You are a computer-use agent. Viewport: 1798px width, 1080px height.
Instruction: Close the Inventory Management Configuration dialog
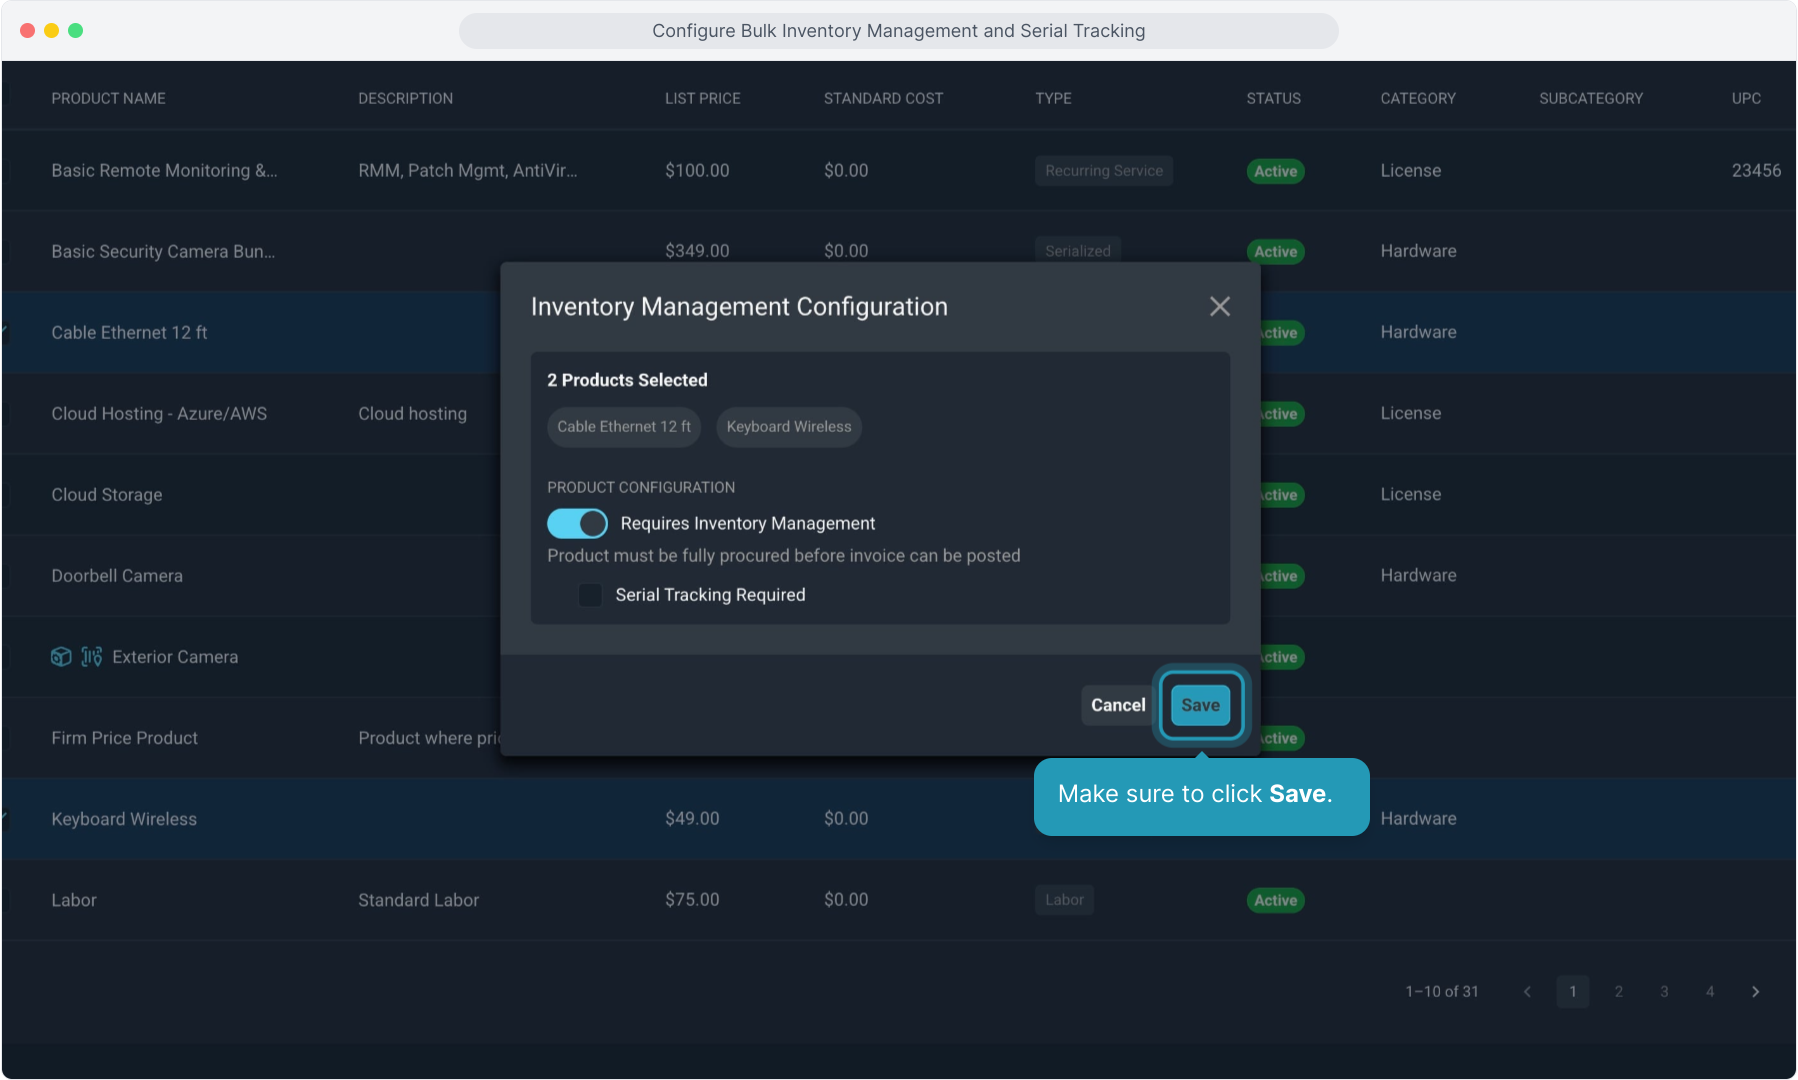tap(1219, 307)
